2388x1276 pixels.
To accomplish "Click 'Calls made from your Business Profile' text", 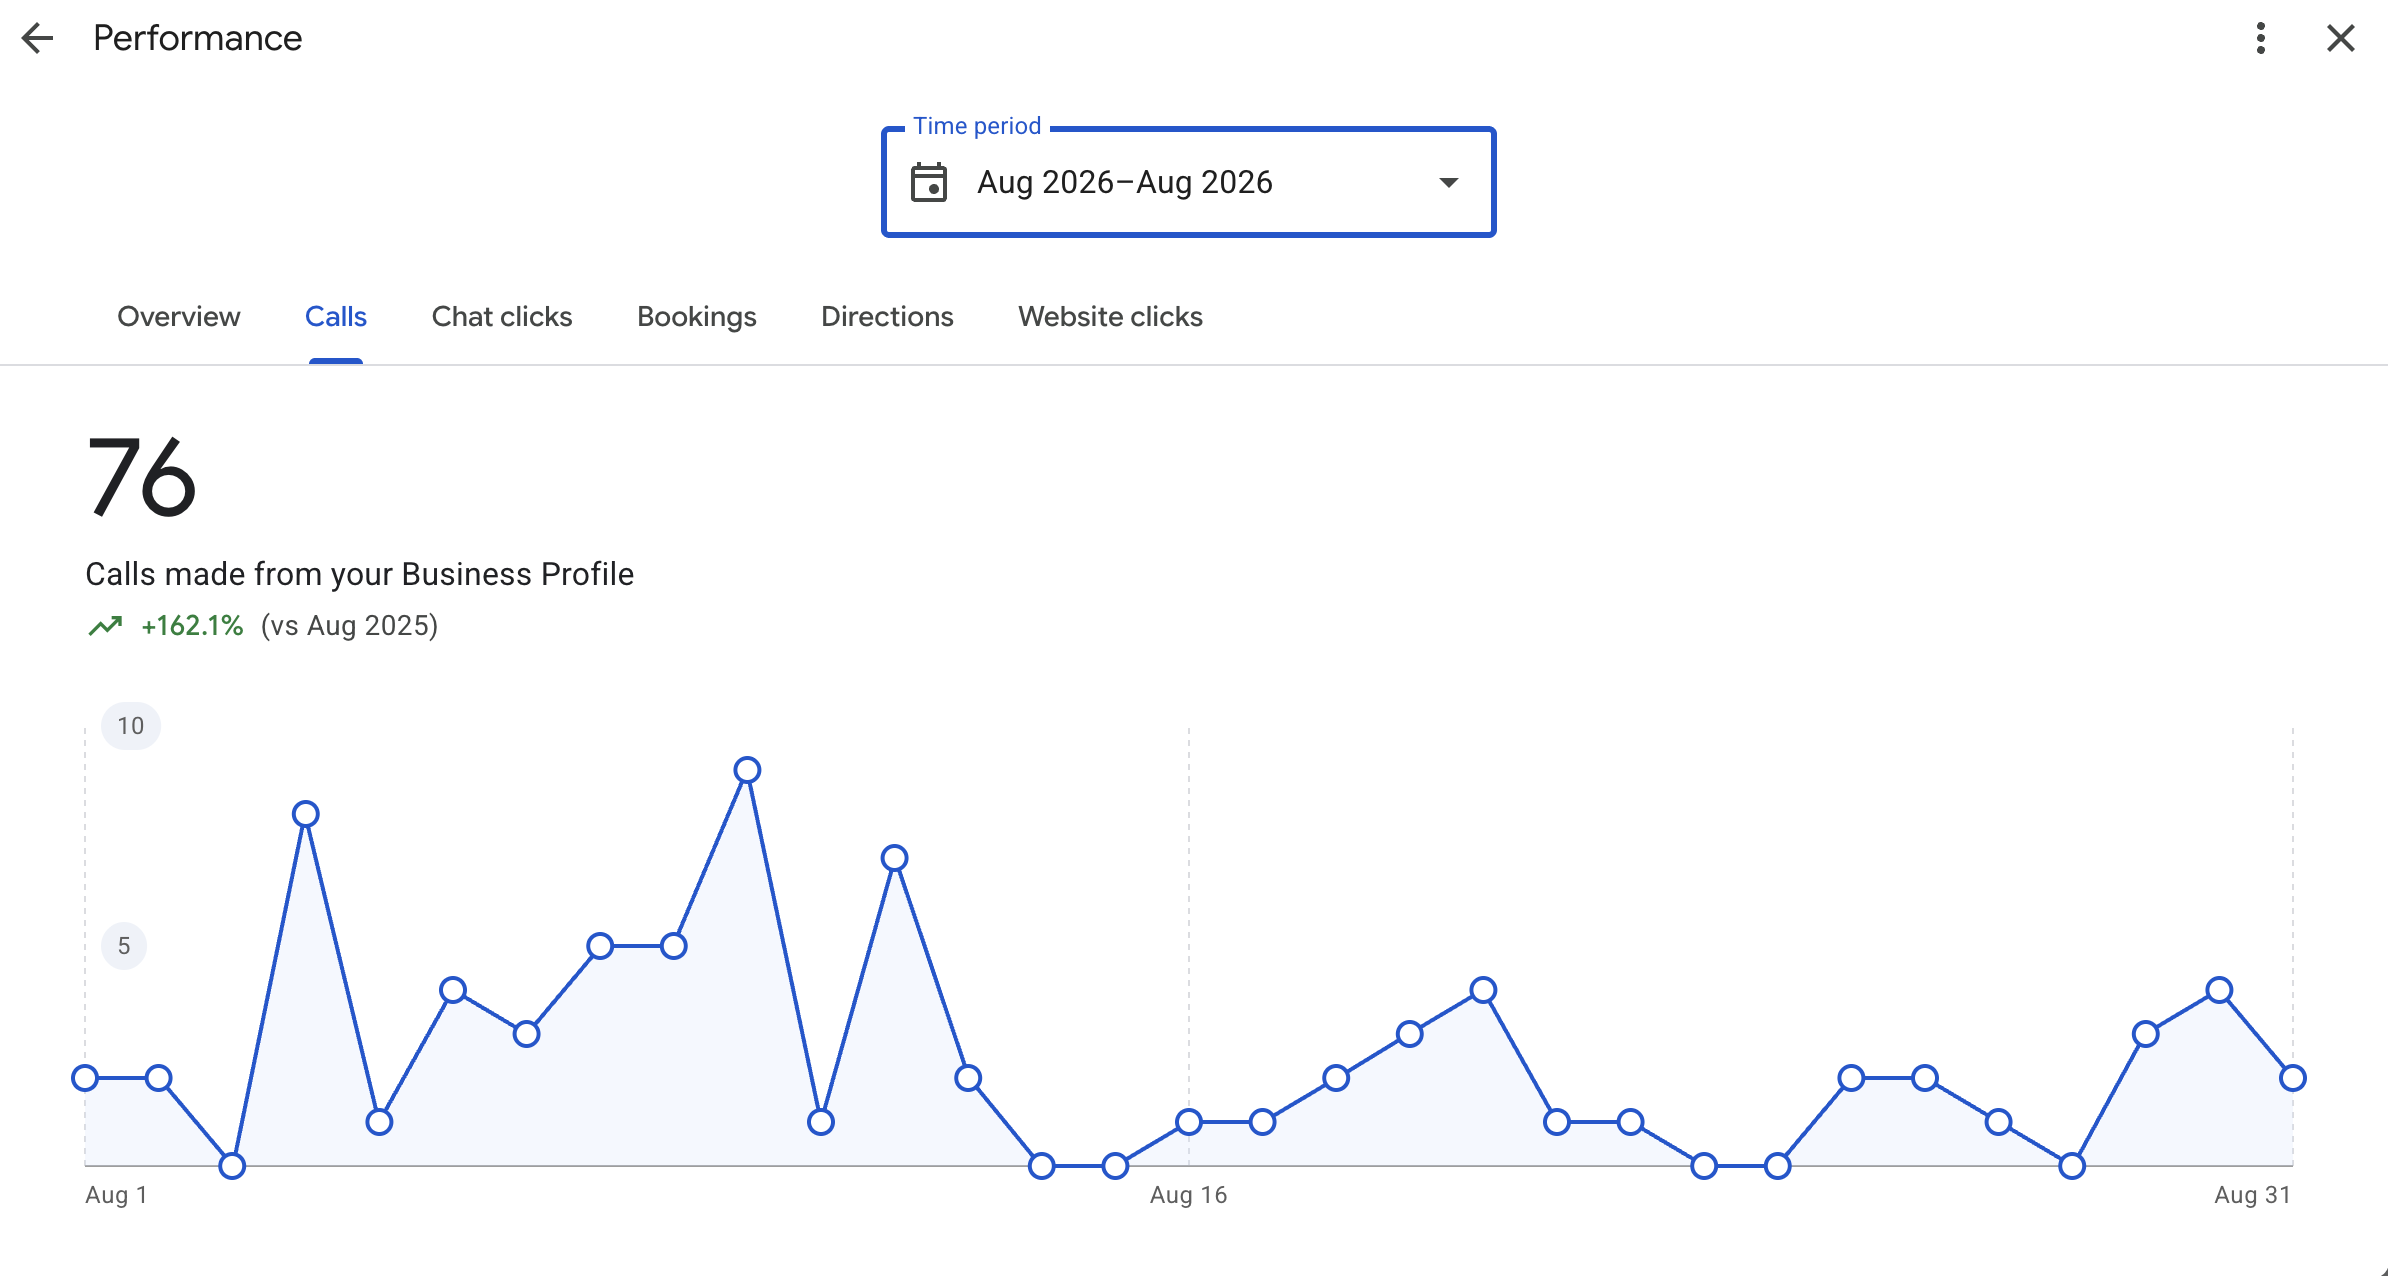I will tap(359, 574).
